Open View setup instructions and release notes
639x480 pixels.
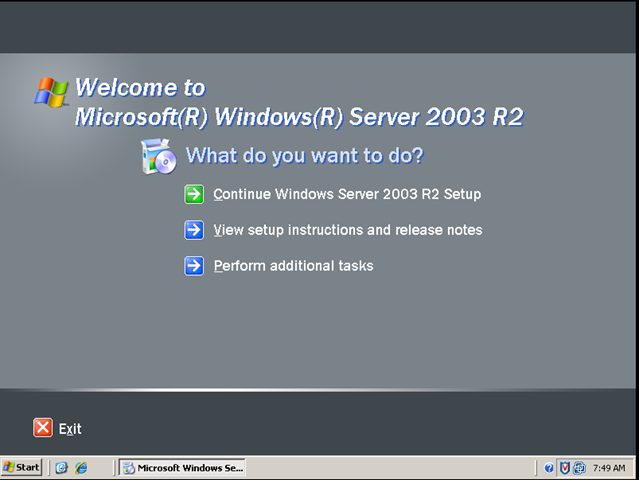[x=347, y=230]
